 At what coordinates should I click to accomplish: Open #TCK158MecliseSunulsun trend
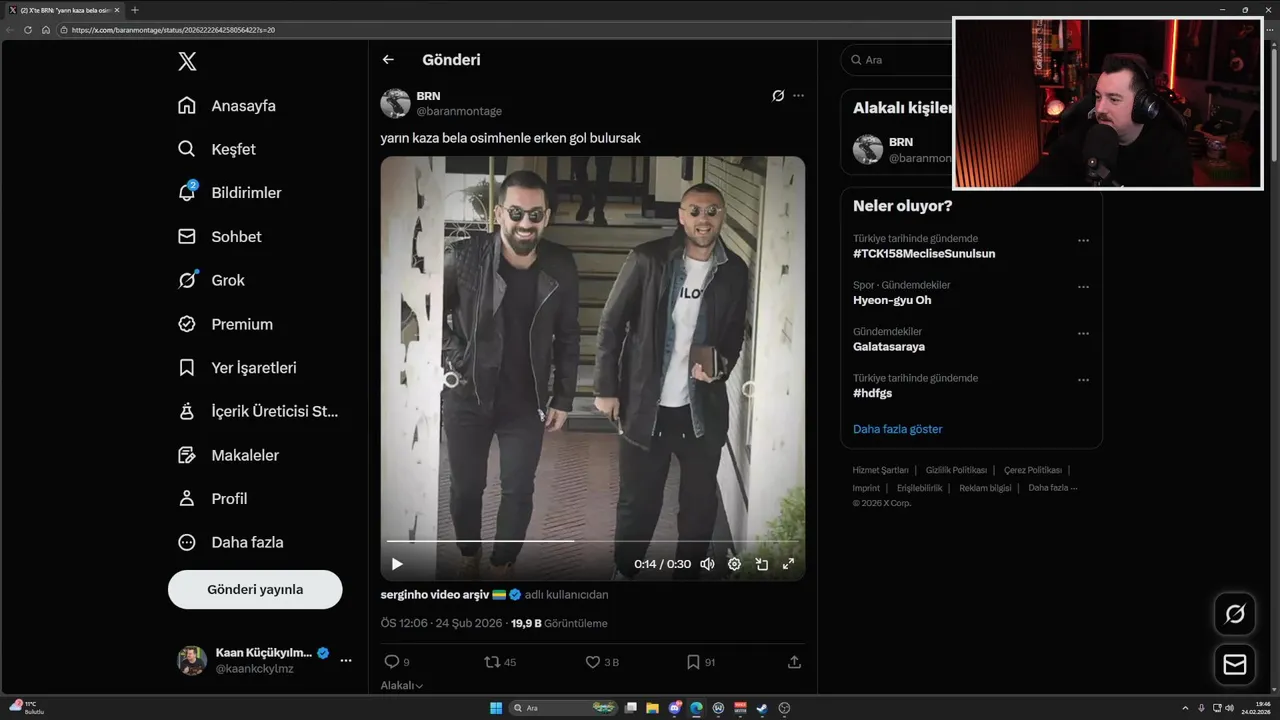click(x=924, y=254)
